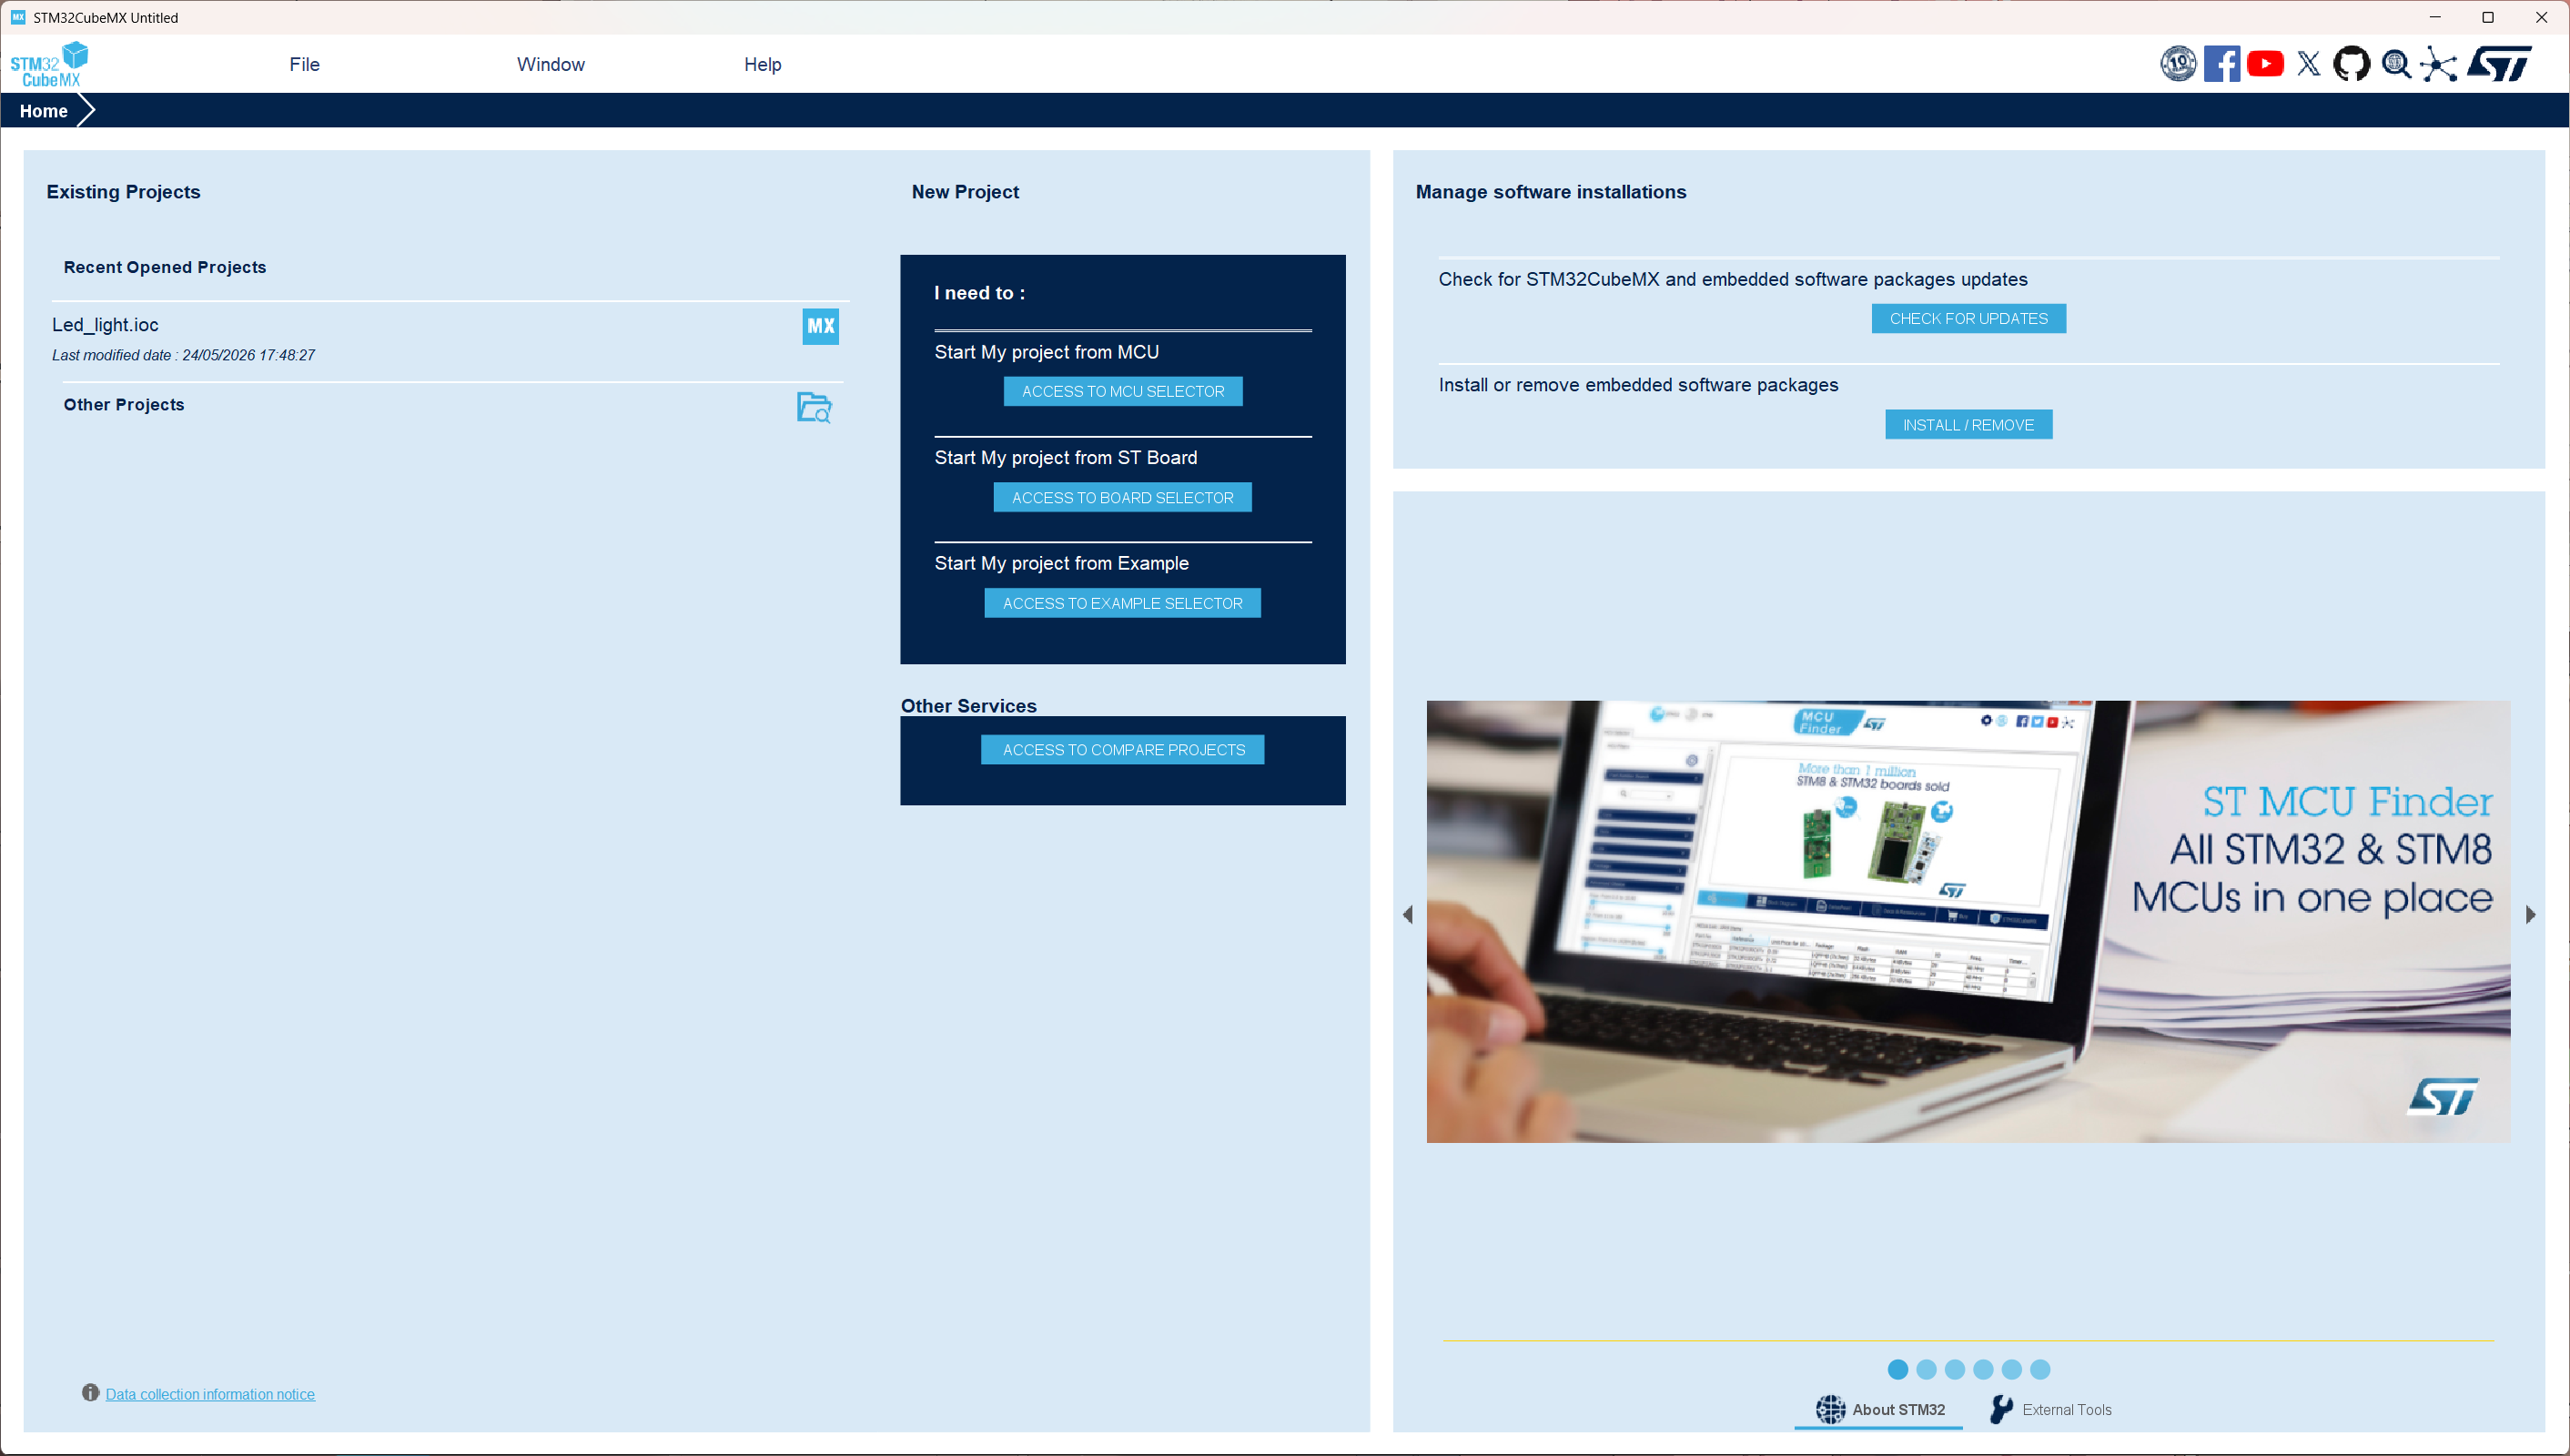This screenshot has height=1456, width=2570.
Task: Close the STM32CubeMX window
Action: (x=2541, y=17)
